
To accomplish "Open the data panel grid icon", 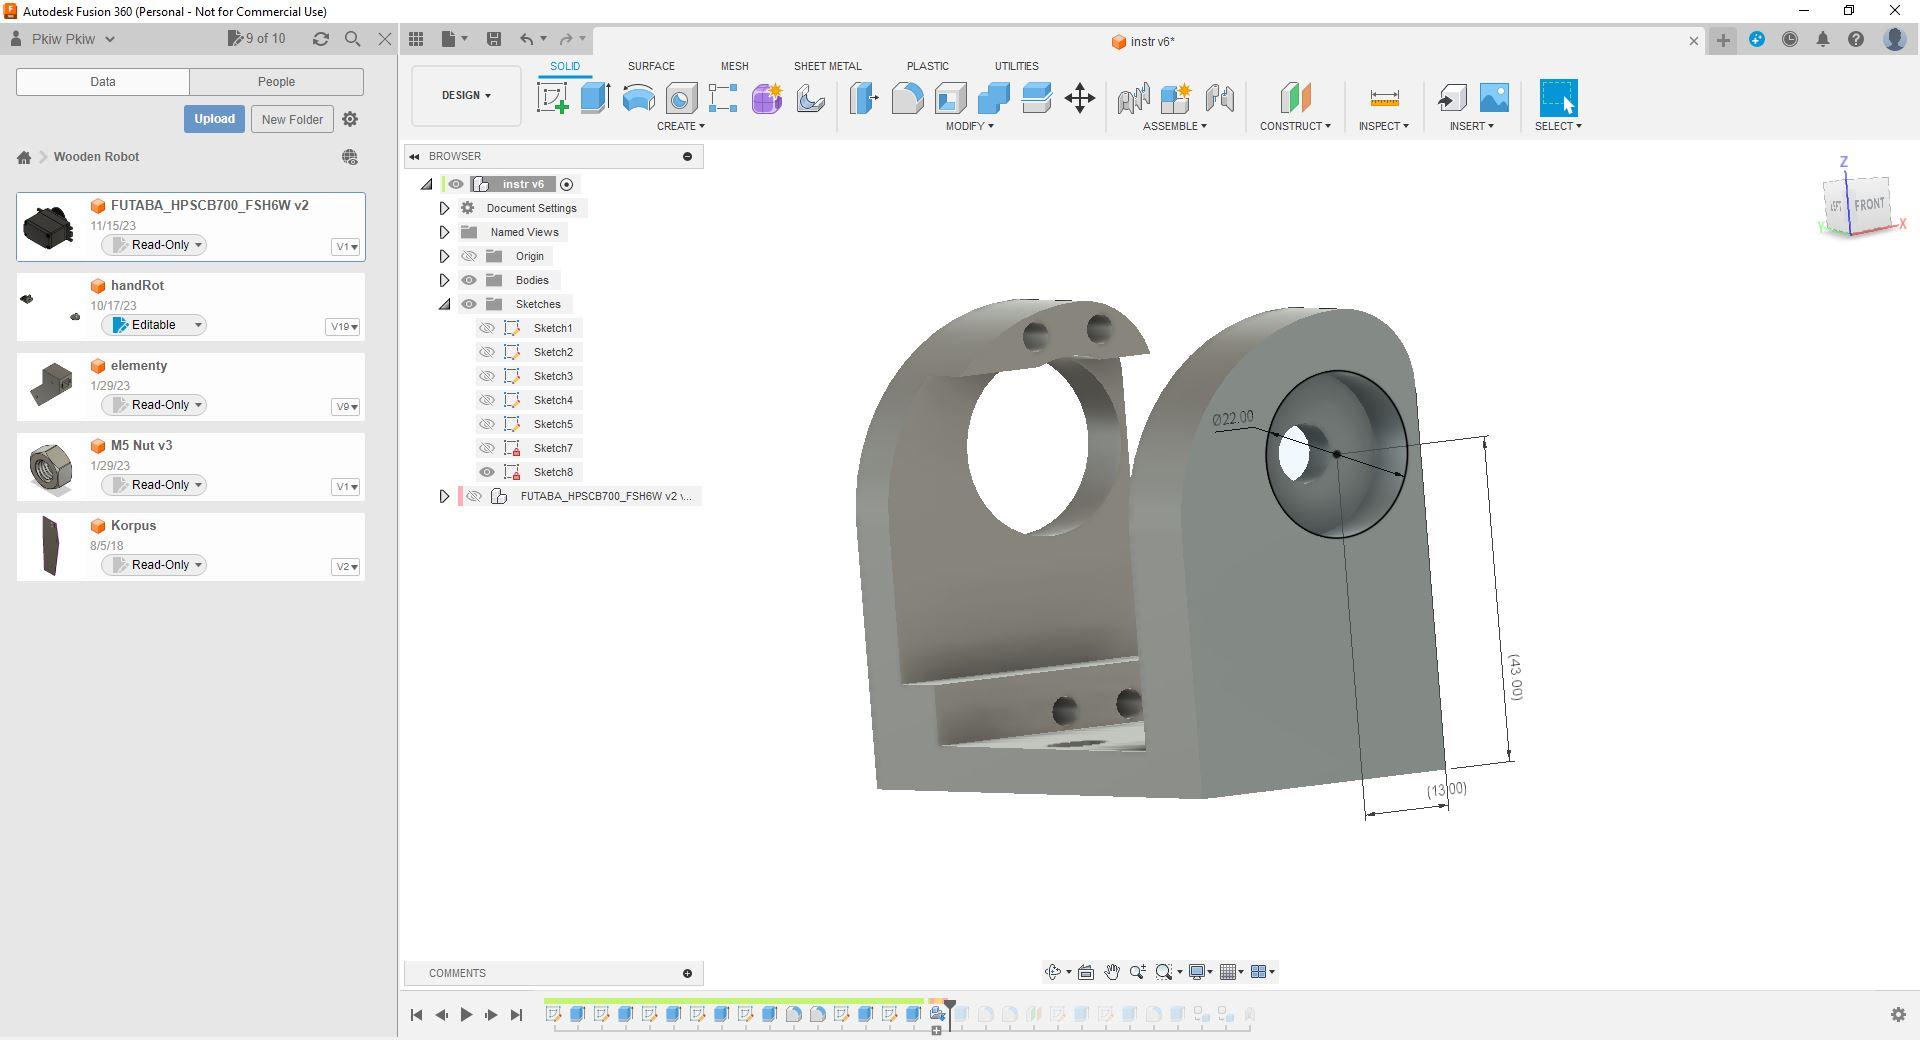I will click(416, 39).
